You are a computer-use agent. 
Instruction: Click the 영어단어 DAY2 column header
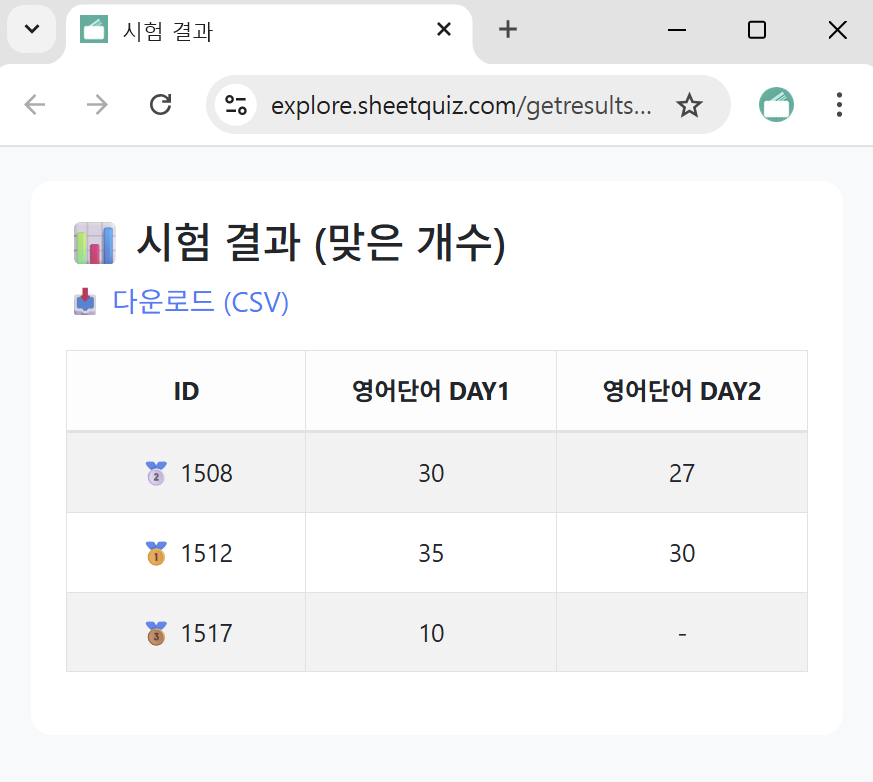click(x=681, y=390)
